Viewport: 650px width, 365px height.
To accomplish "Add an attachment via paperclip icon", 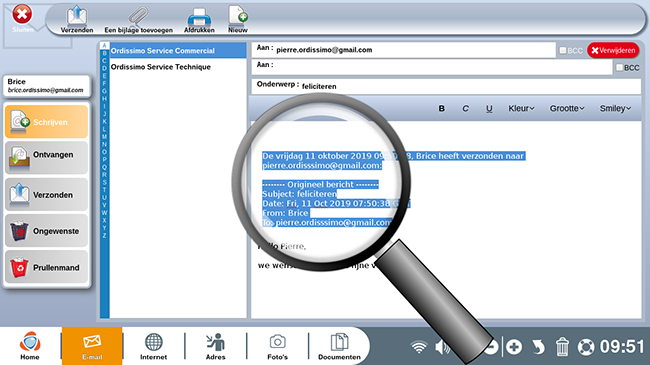I will (138, 19).
